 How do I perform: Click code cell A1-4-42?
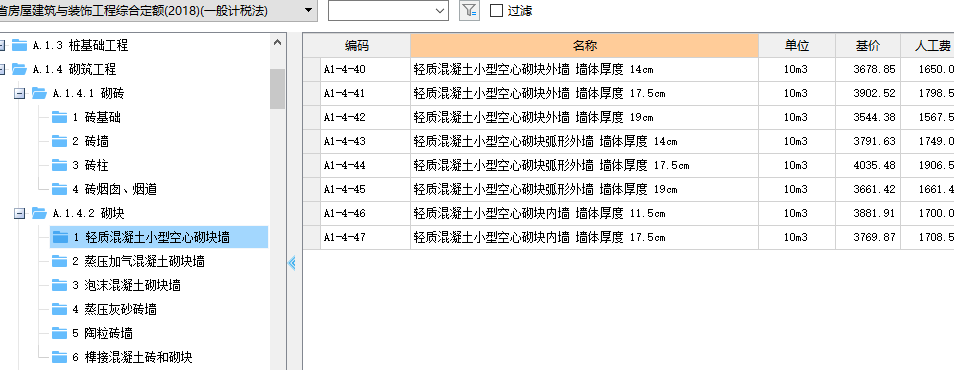pos(365,117)
